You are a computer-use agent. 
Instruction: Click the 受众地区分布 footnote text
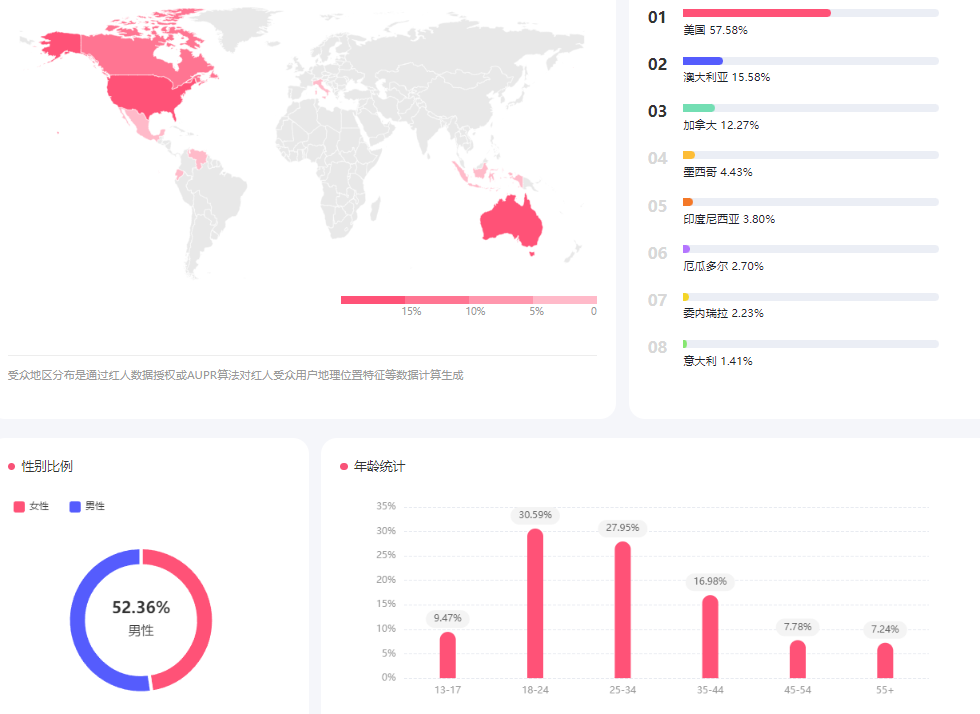[235, 375]
